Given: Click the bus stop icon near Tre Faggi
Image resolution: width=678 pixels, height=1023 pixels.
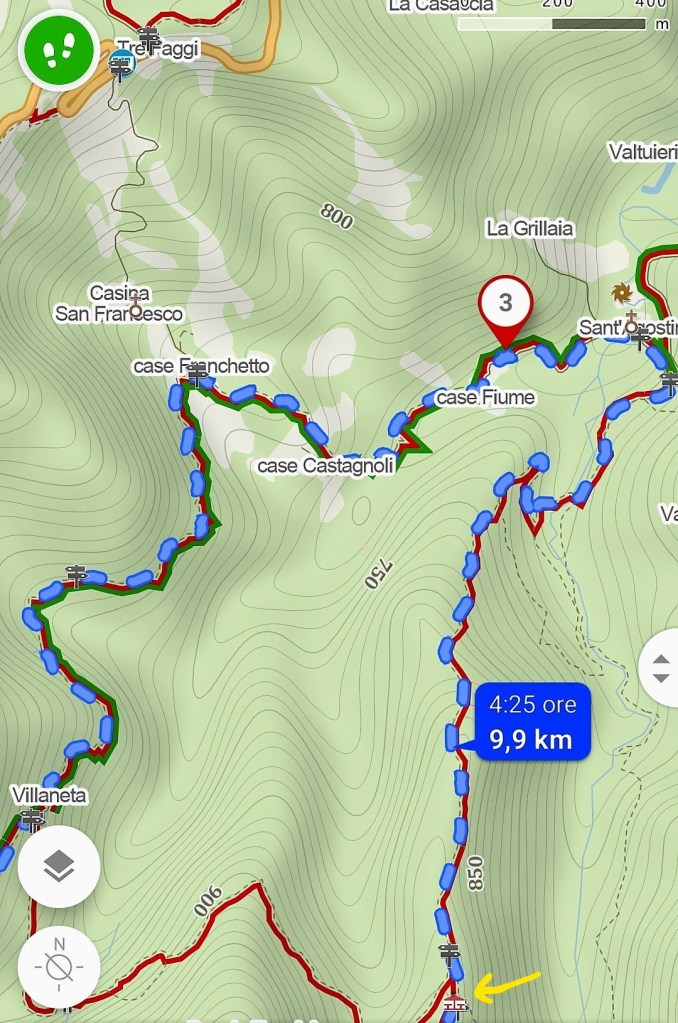Looking at the screenshot, I should tap(122, 64).
